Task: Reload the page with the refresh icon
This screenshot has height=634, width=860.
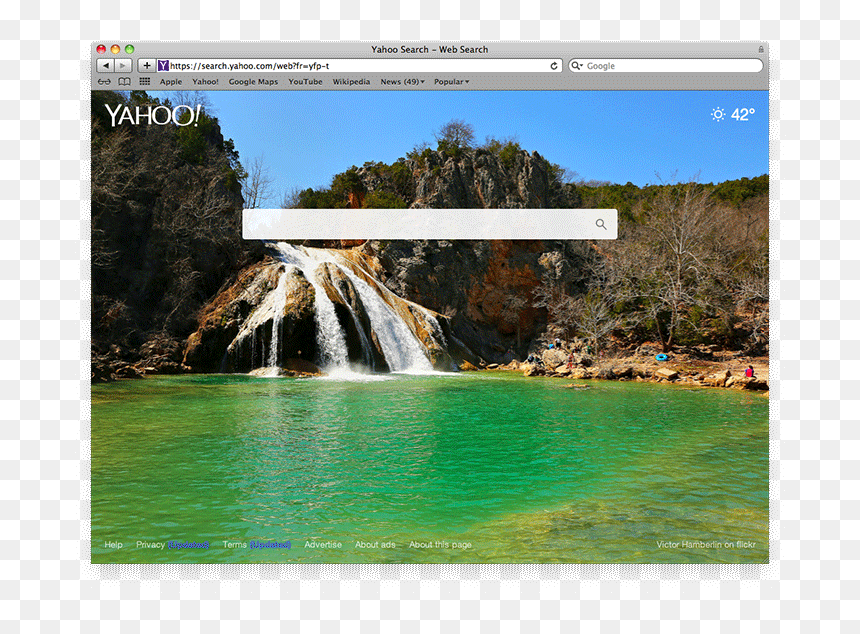Action: point(554,66)
